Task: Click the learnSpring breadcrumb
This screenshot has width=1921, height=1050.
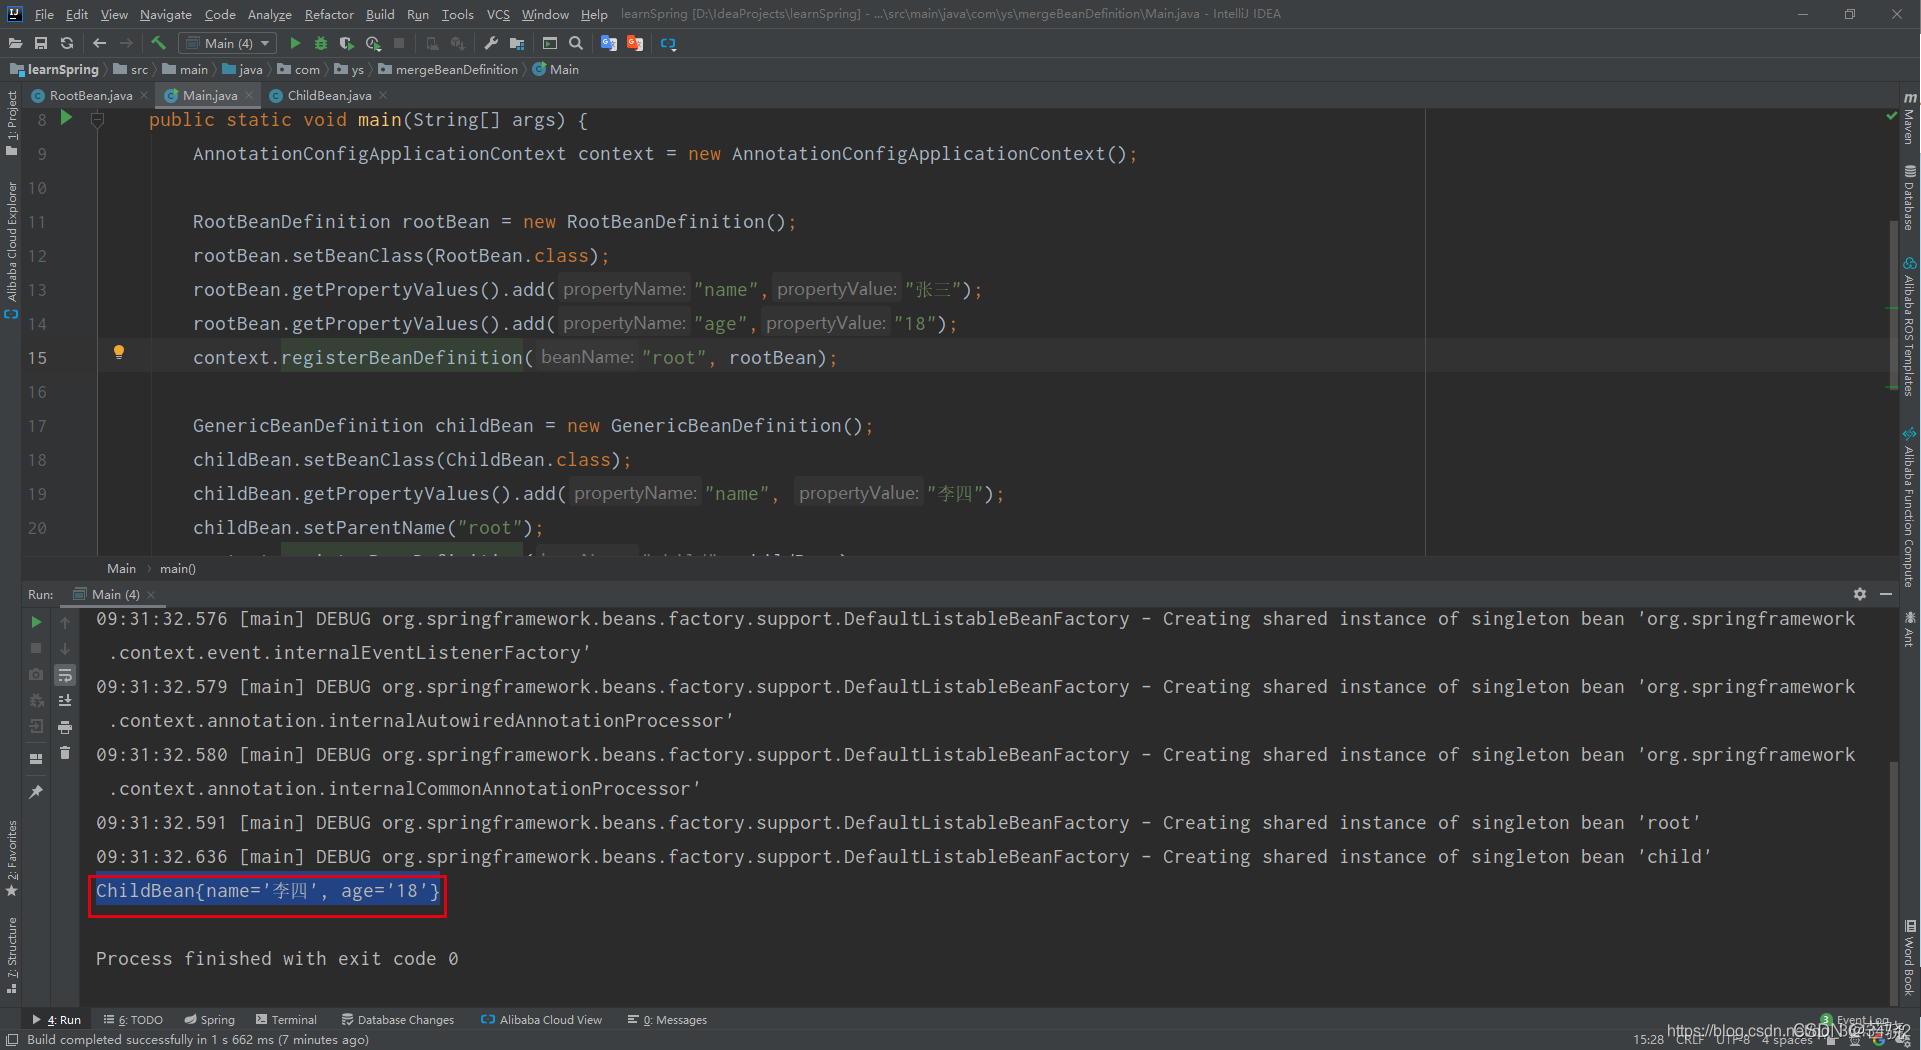Action: click(55, 70)
